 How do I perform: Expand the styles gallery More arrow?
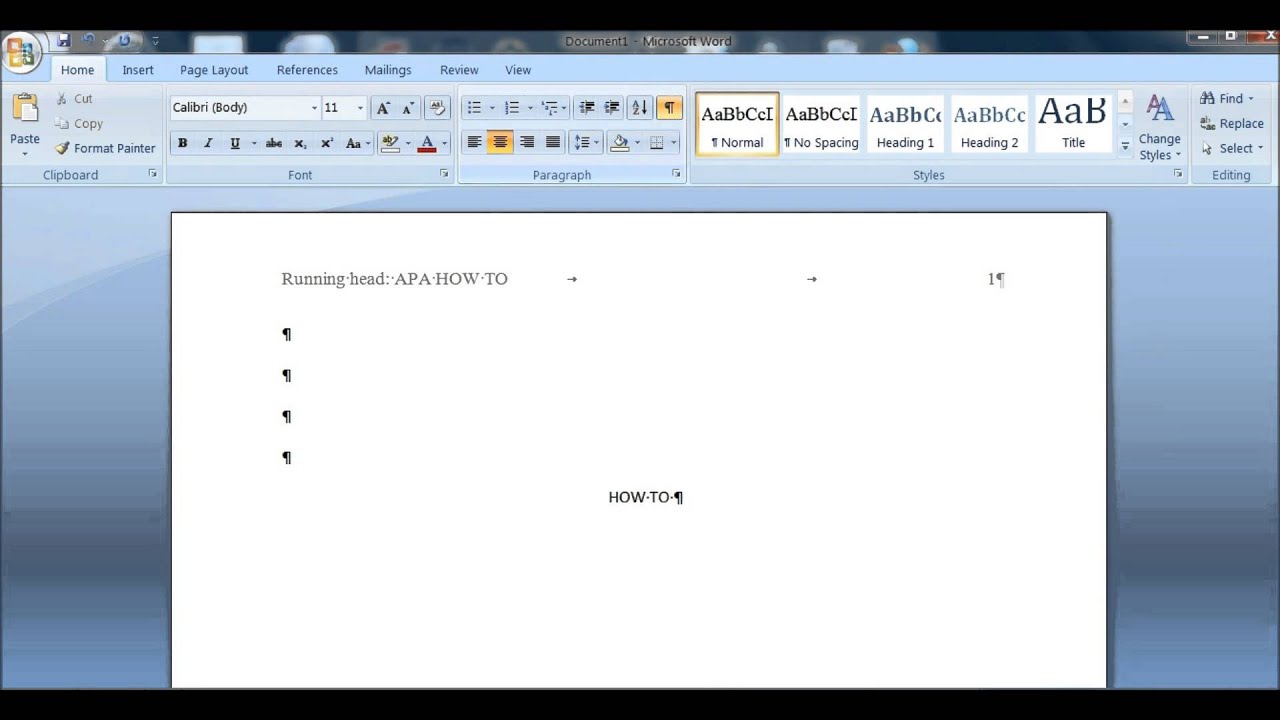(x=1125, y=146)
